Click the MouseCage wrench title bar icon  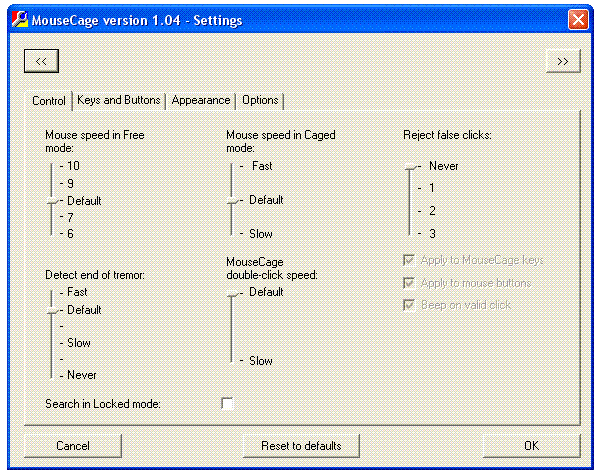click(20, 19)
